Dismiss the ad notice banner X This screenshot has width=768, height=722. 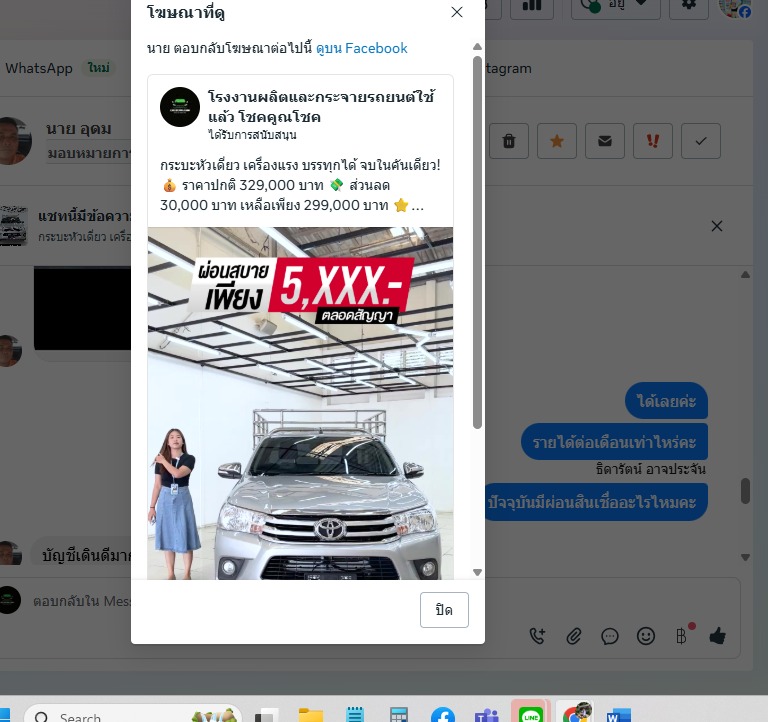(717, 226)
